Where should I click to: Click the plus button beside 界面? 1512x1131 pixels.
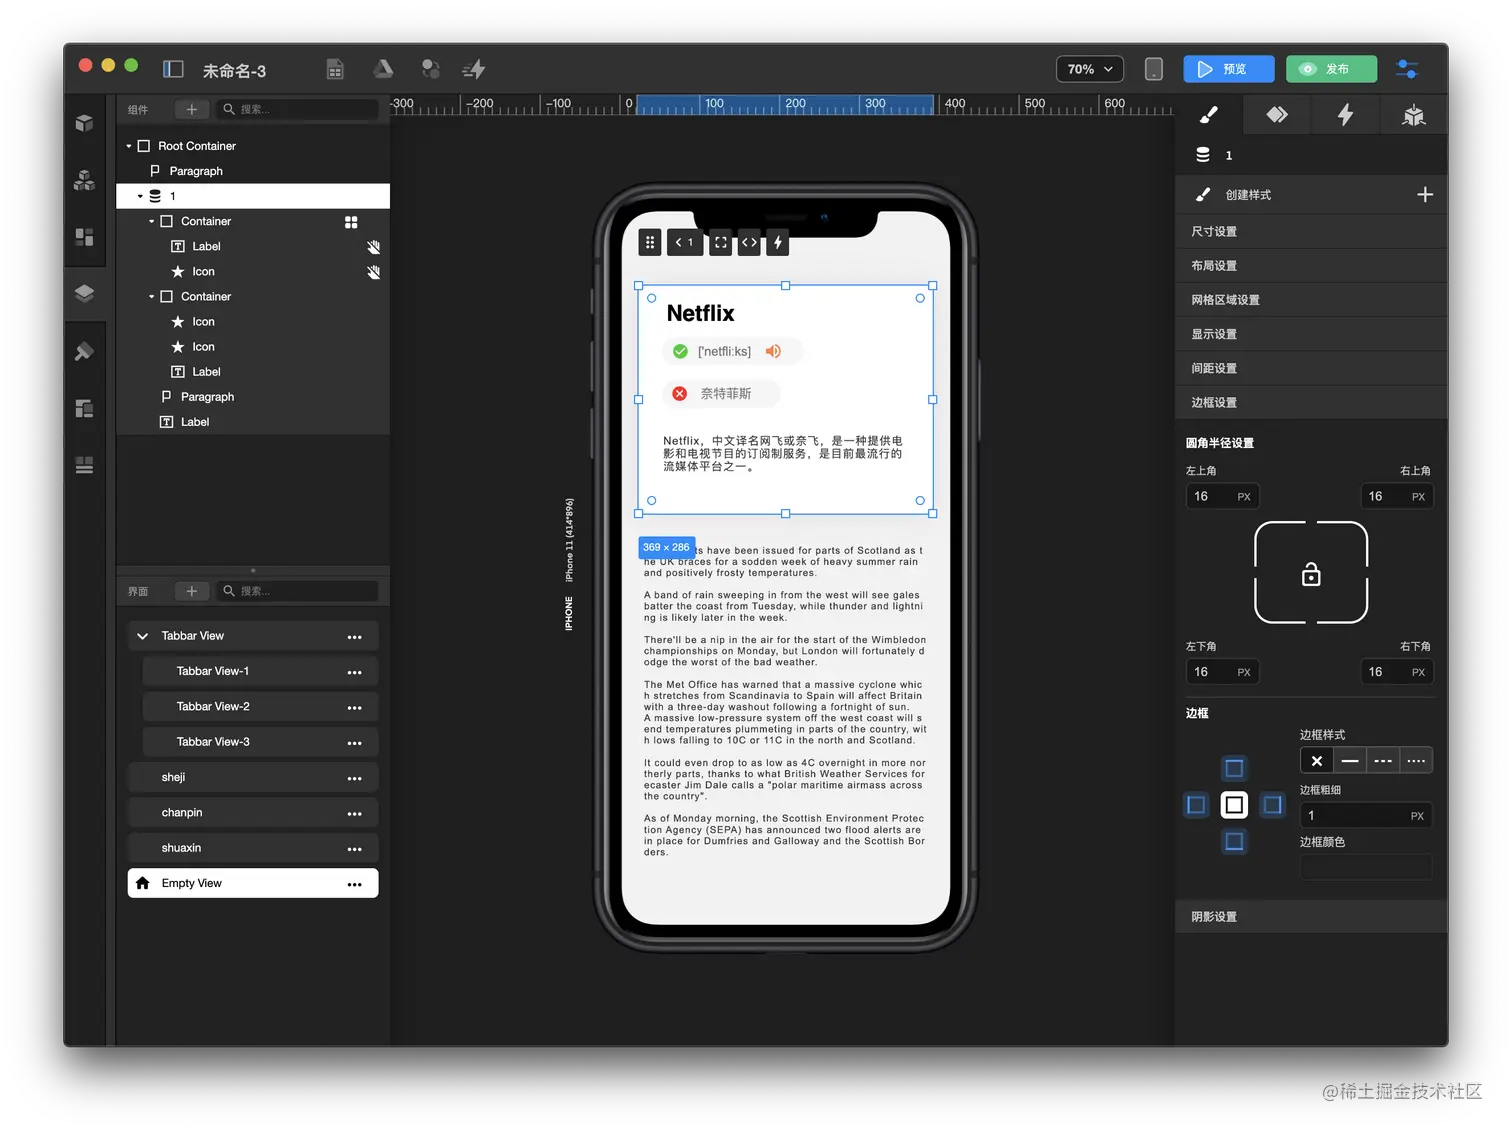[x=192, y=591]
